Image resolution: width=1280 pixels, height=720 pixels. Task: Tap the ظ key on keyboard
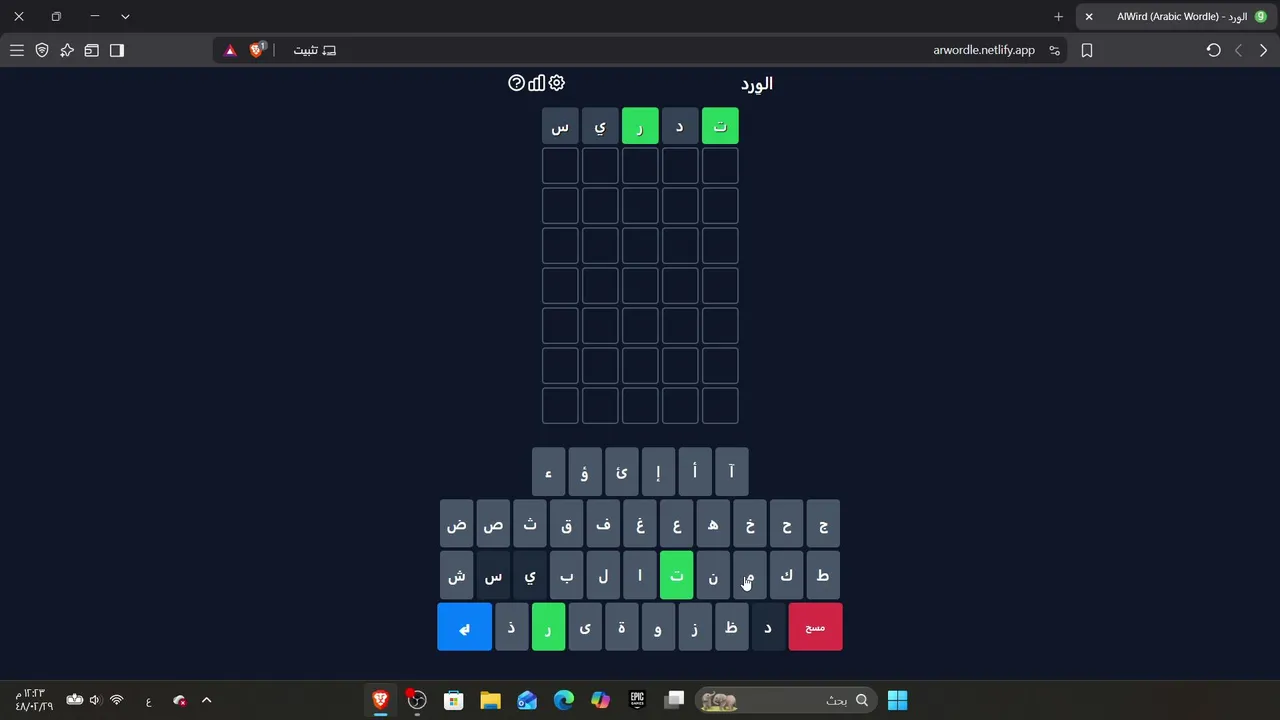pos(731,627)
